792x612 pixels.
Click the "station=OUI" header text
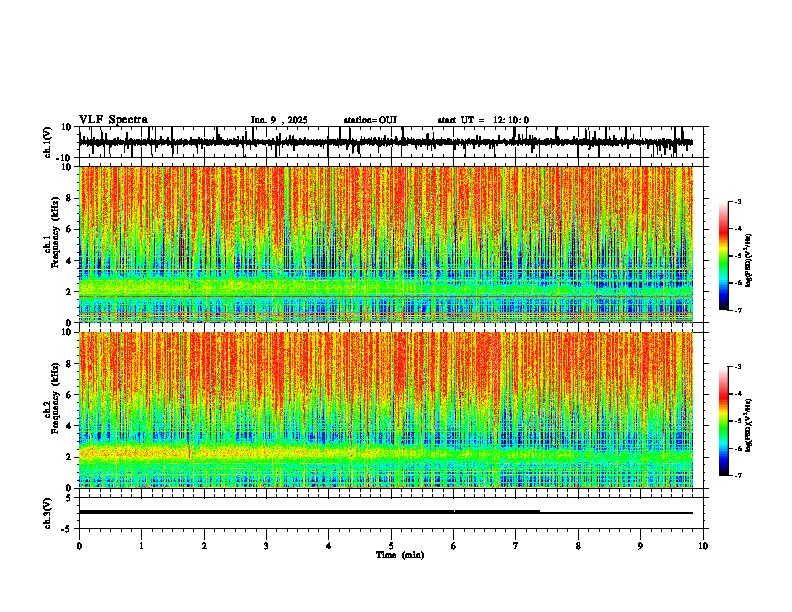click(x=370, y=120)
